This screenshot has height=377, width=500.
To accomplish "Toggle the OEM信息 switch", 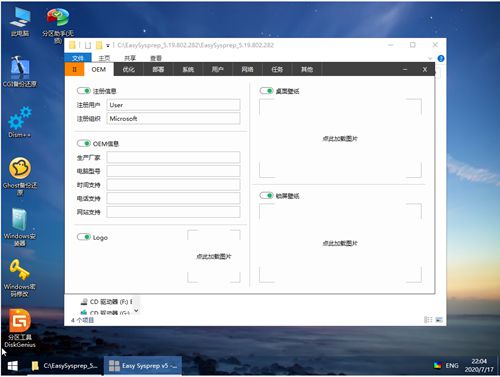I will tap(84, 143).
